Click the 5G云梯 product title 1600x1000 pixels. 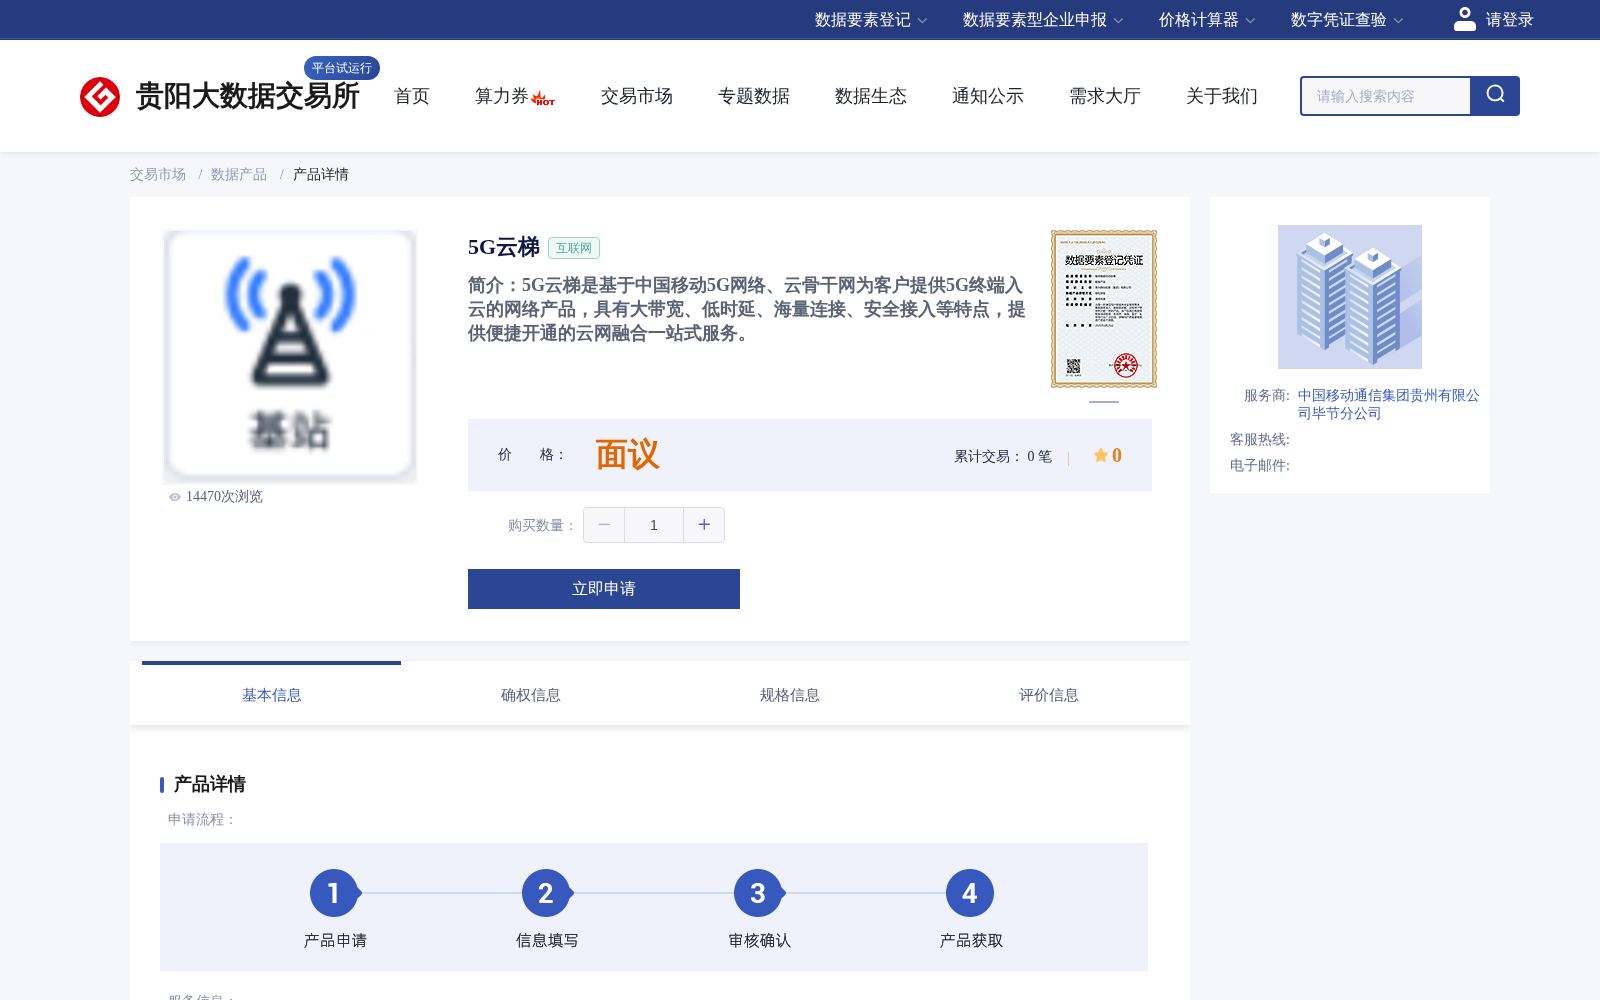[504, 247]
